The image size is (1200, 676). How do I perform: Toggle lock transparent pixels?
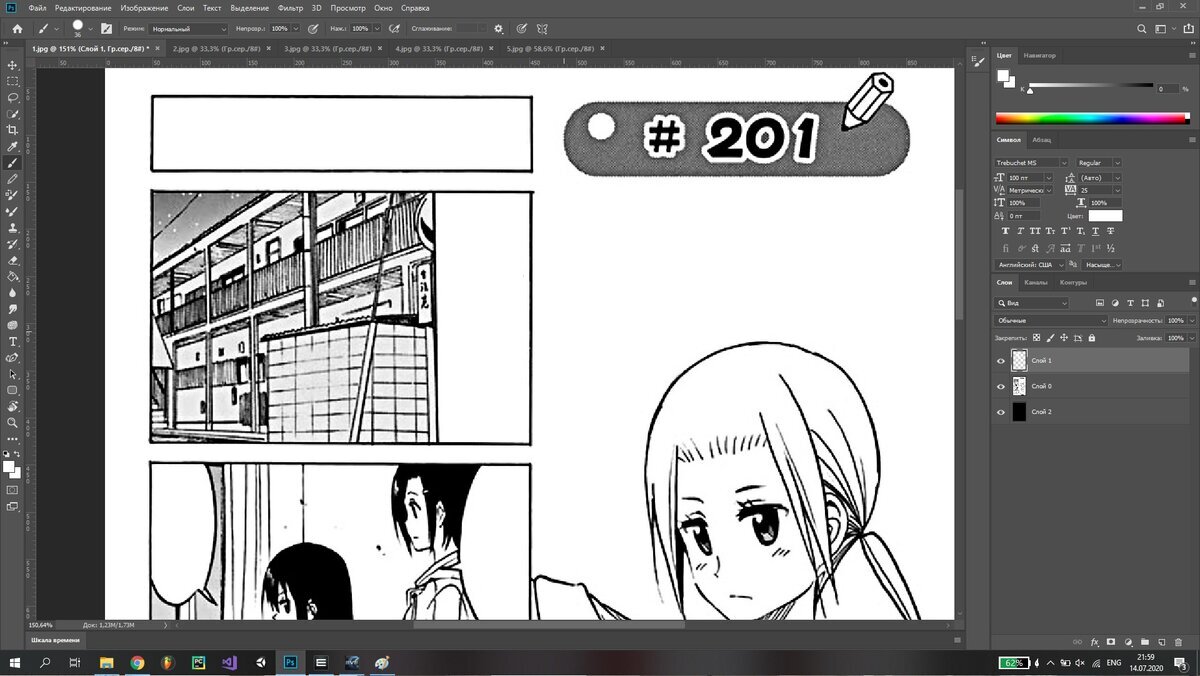point(1037,338)
